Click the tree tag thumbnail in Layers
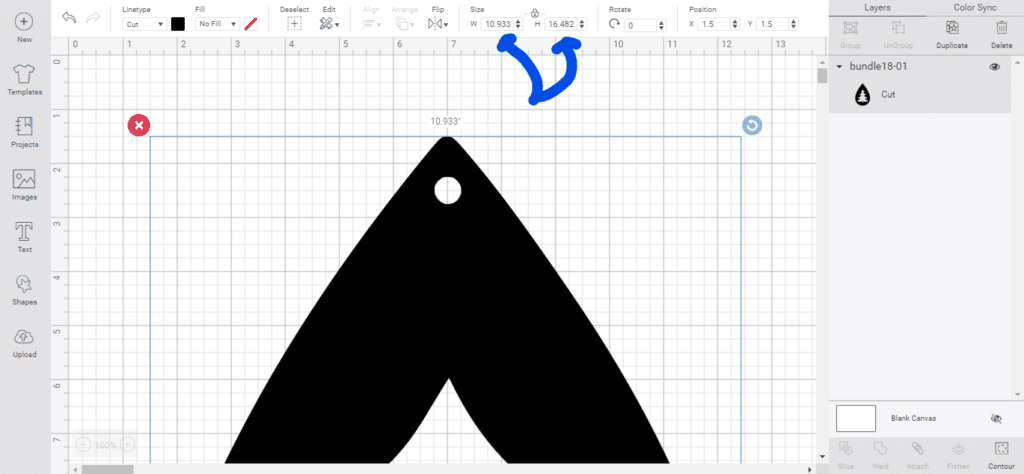This screenshot has height=474, width=1024. [863, 95]
